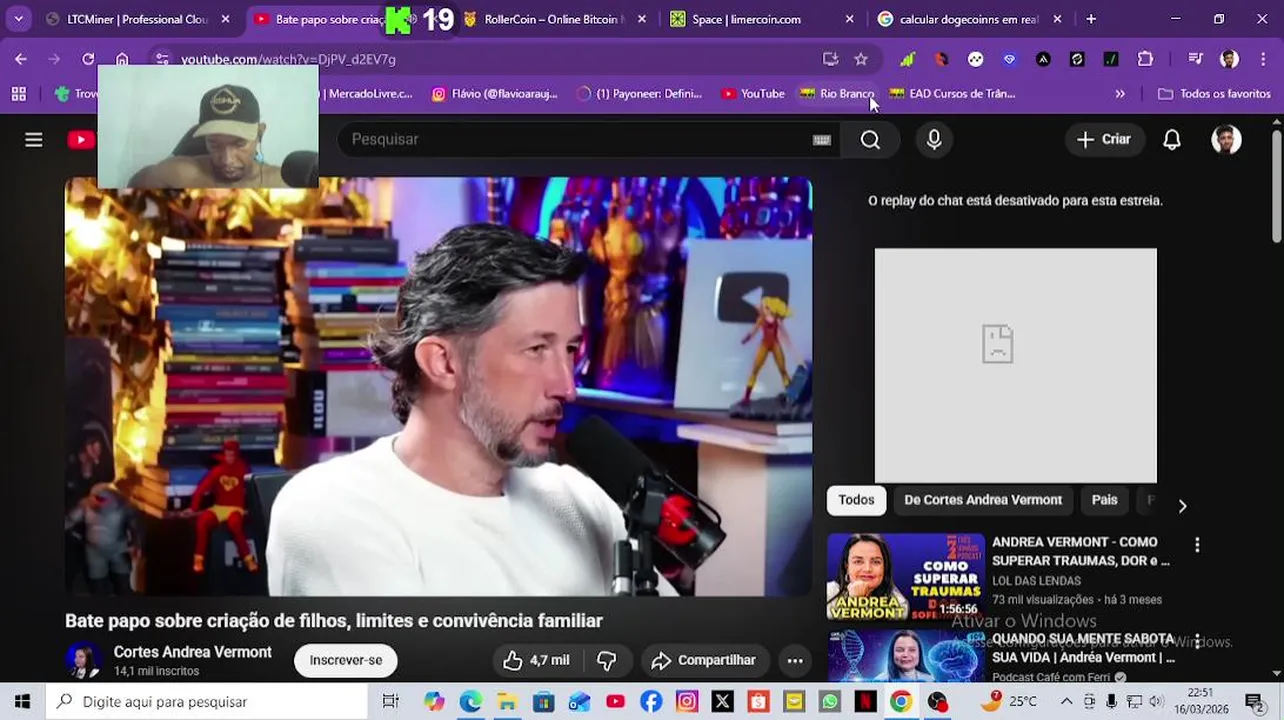
Task: Switch to LTCMiner tab
Action: click(x=139, y=19)
